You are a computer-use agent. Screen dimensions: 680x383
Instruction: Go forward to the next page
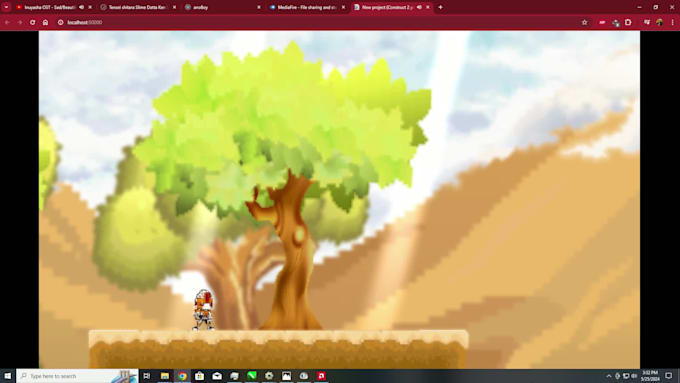pos(20,22)
